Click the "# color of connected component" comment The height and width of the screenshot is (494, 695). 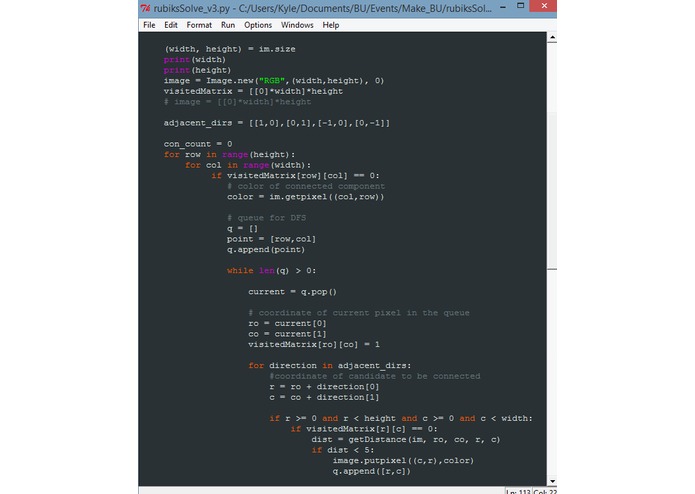click(306, 187)
